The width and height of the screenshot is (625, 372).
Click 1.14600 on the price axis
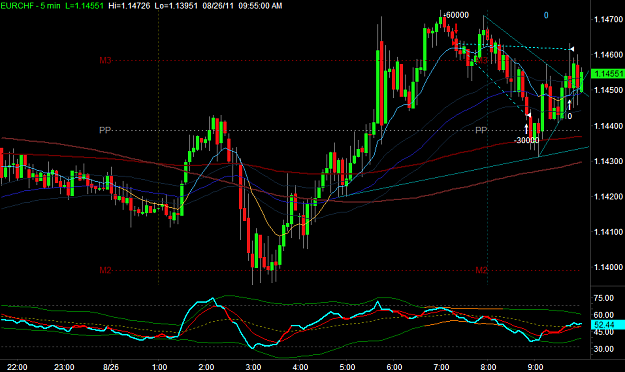[x=608, y=55]
